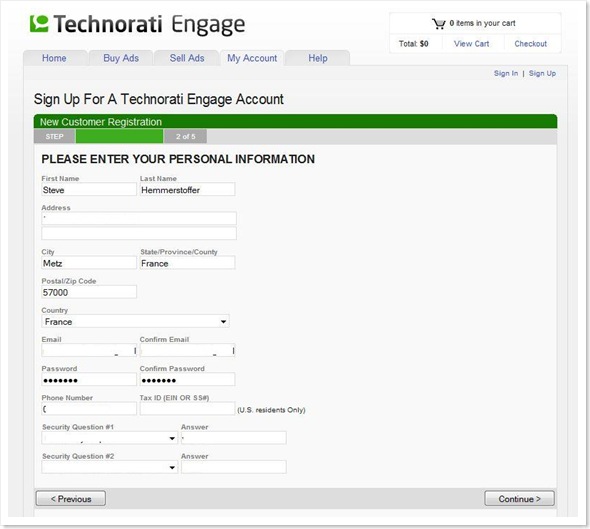This screenshot has width=590, height=529.
Task: Click the '2 of 5' step indicator
Action: 186,137
